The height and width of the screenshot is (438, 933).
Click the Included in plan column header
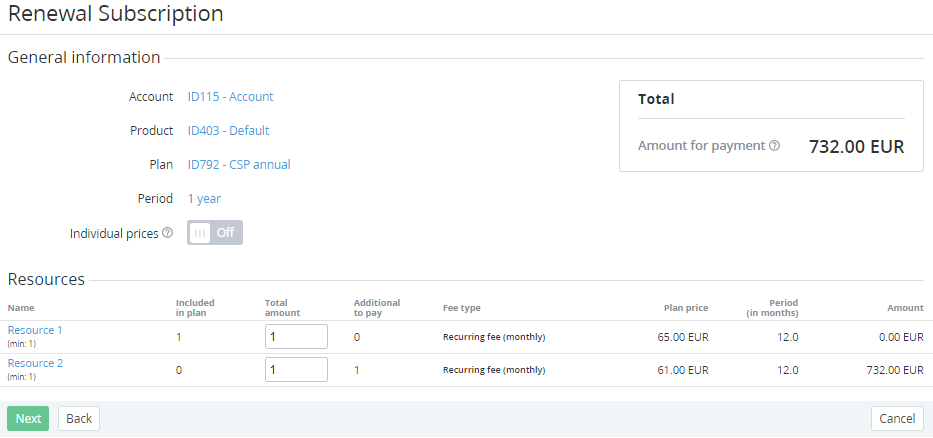pos(195,308)
